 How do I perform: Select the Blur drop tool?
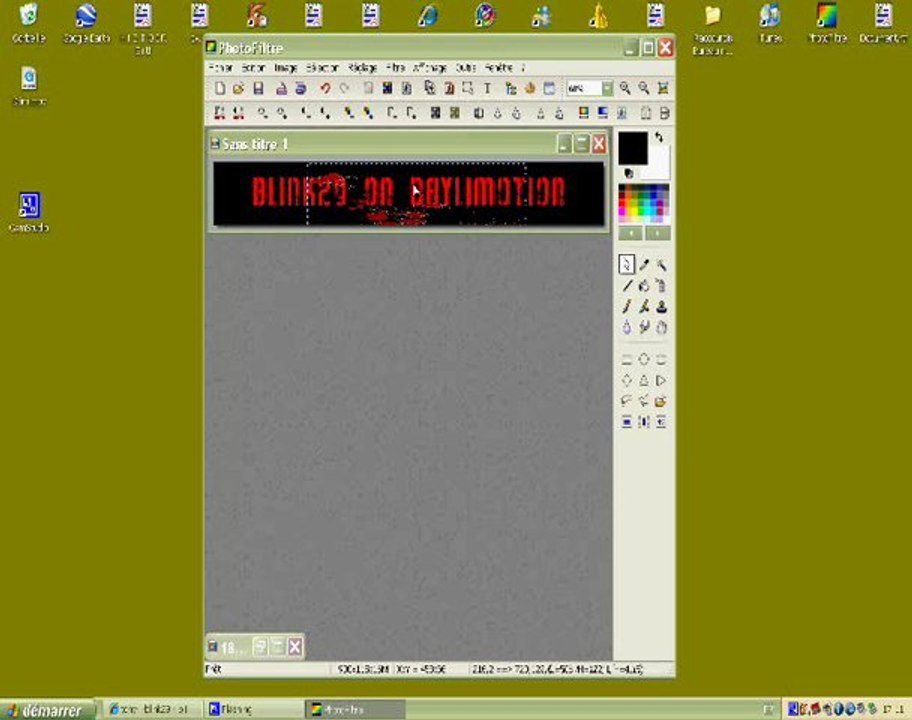click(626, 327)
